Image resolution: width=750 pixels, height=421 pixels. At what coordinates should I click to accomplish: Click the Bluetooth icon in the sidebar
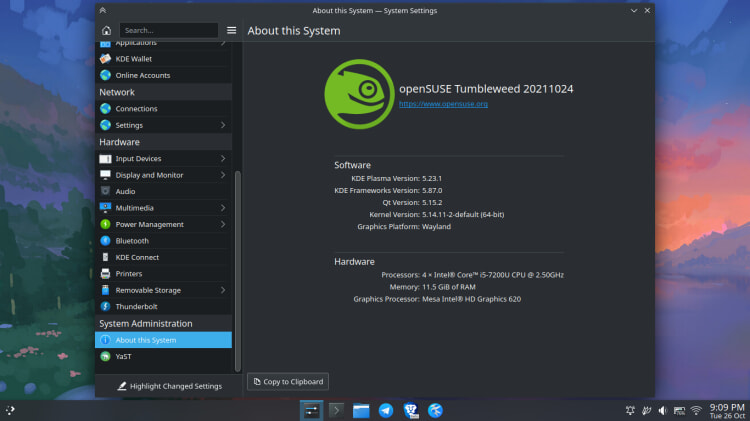tap(105, 241)
